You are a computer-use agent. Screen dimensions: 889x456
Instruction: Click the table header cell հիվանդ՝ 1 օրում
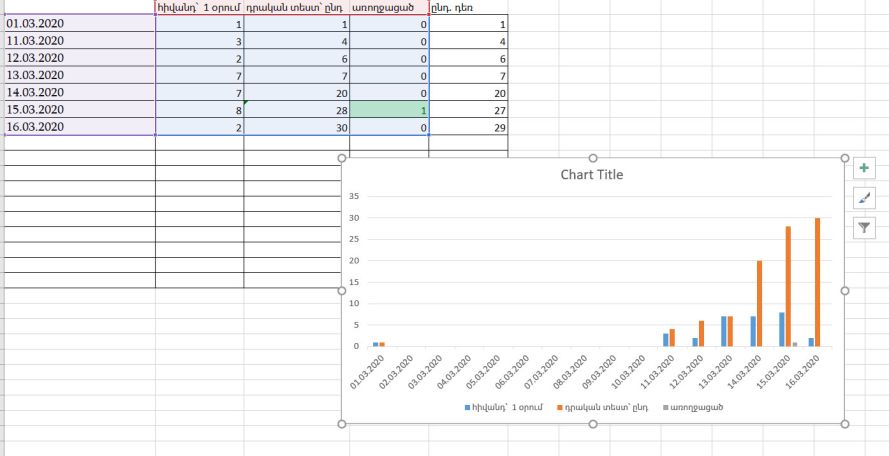200,7
